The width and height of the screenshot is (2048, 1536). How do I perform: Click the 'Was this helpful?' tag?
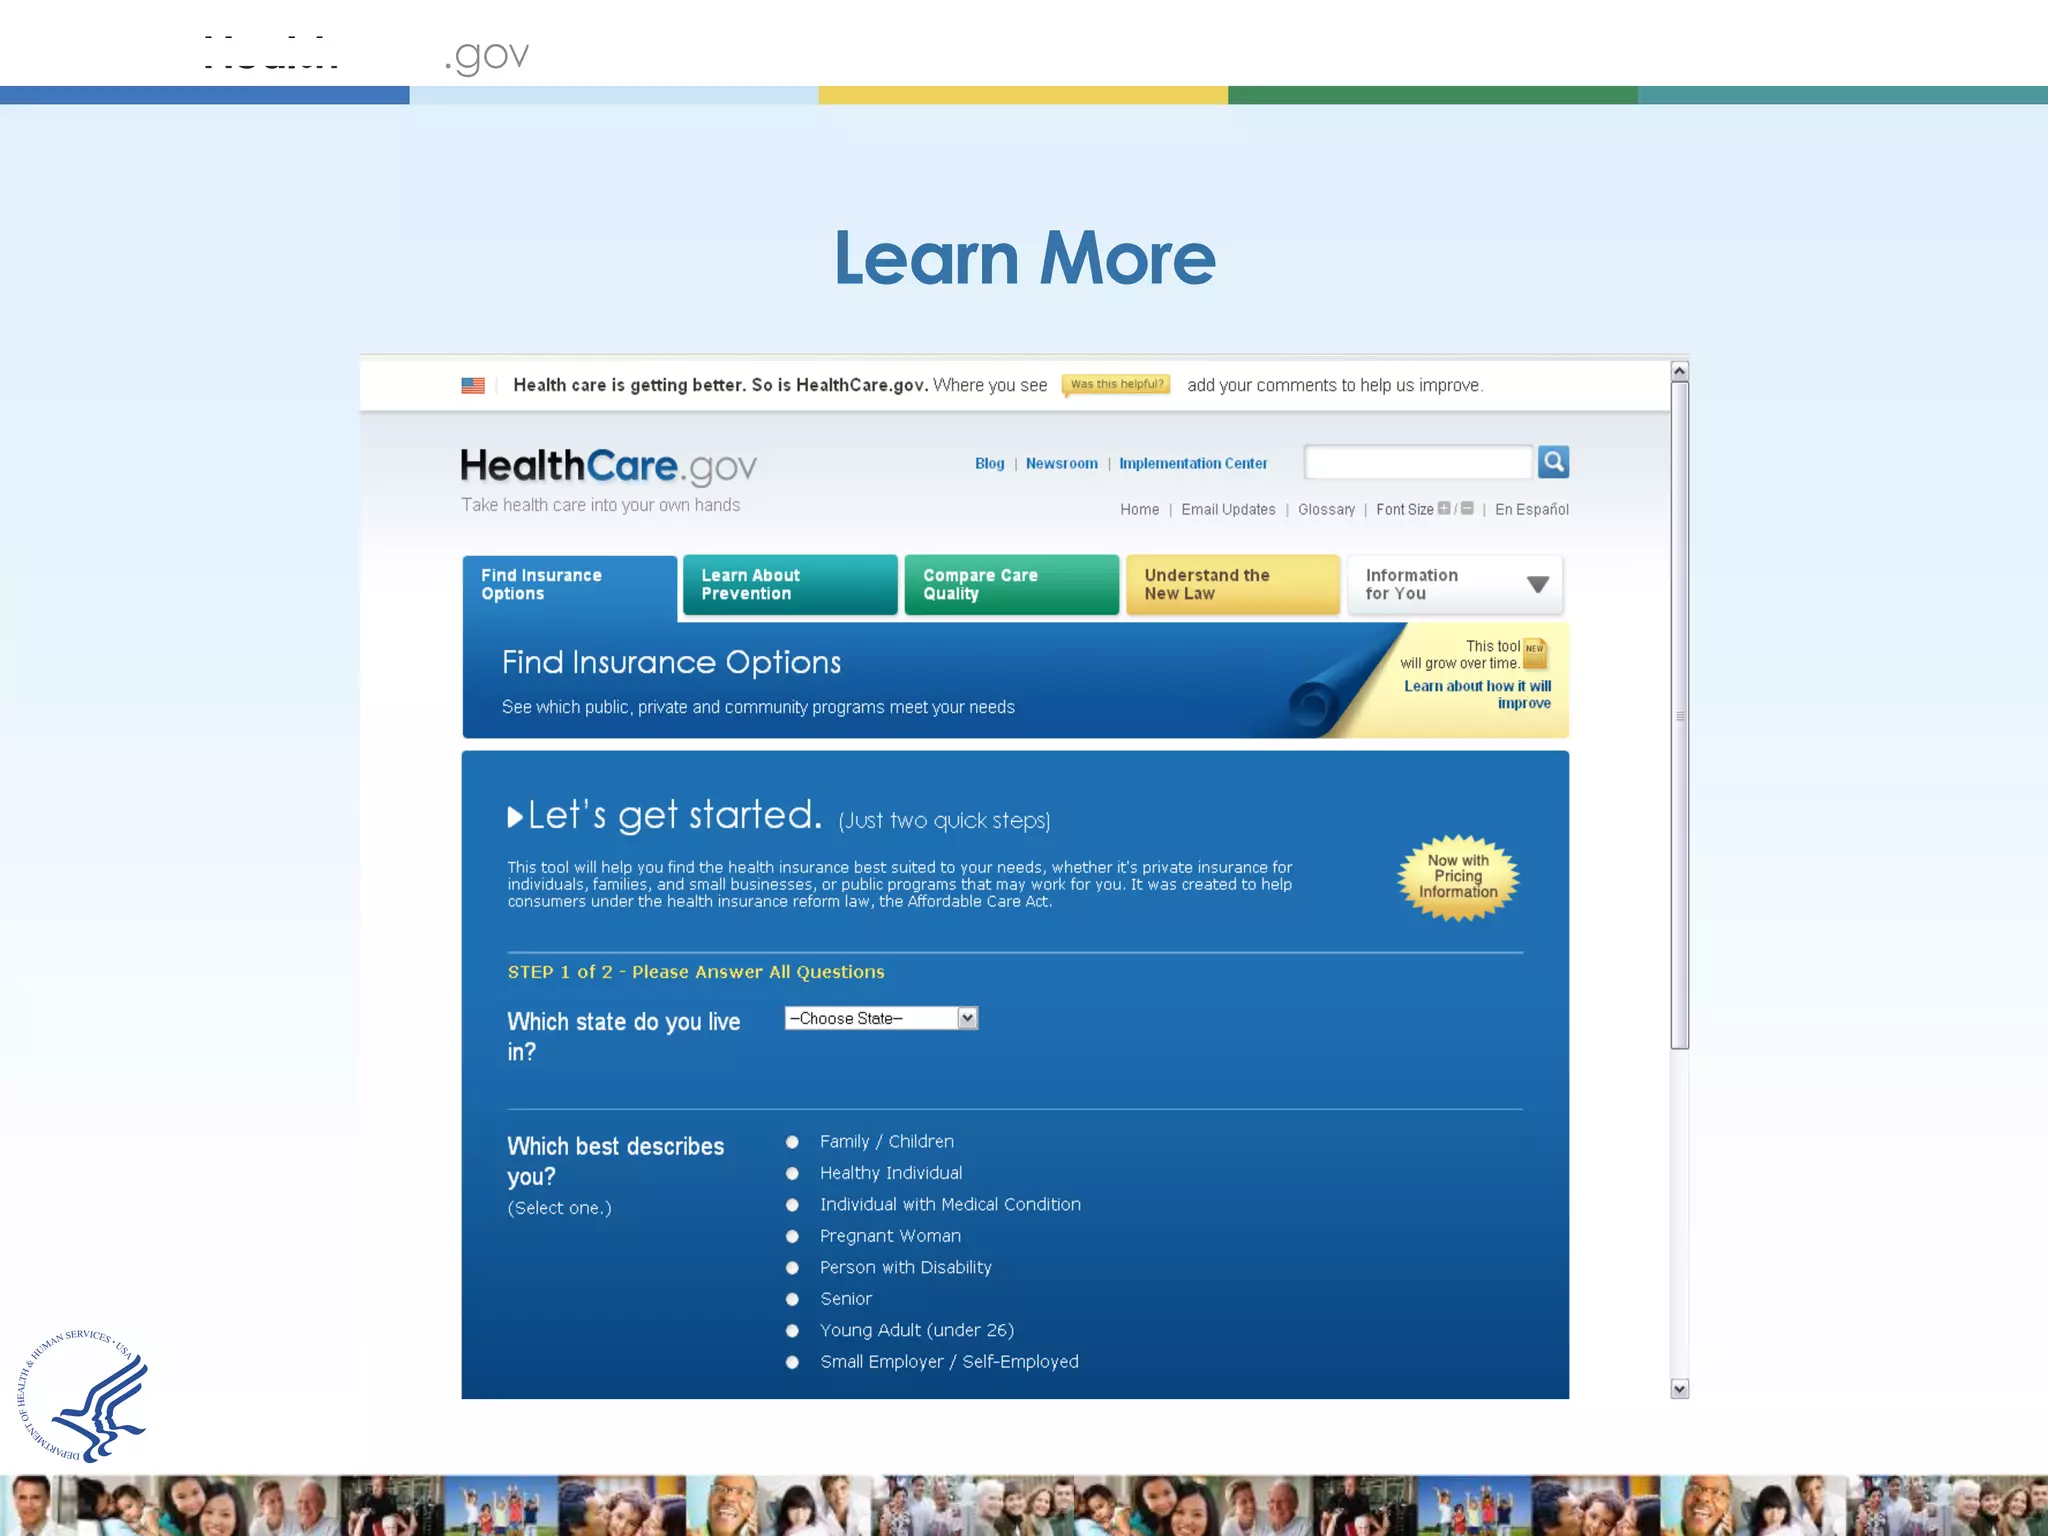(1116, 385)
